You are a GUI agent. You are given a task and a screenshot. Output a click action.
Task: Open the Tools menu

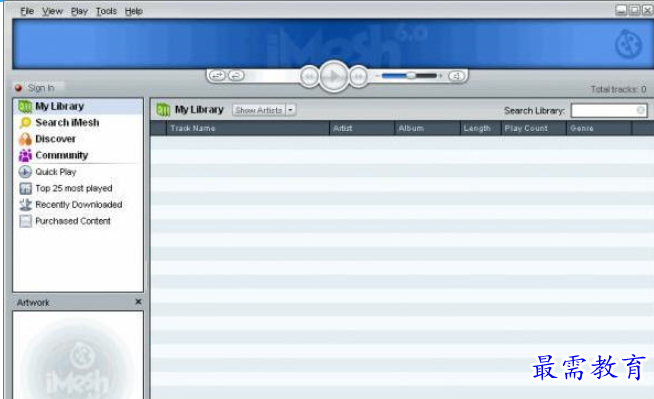106,11
